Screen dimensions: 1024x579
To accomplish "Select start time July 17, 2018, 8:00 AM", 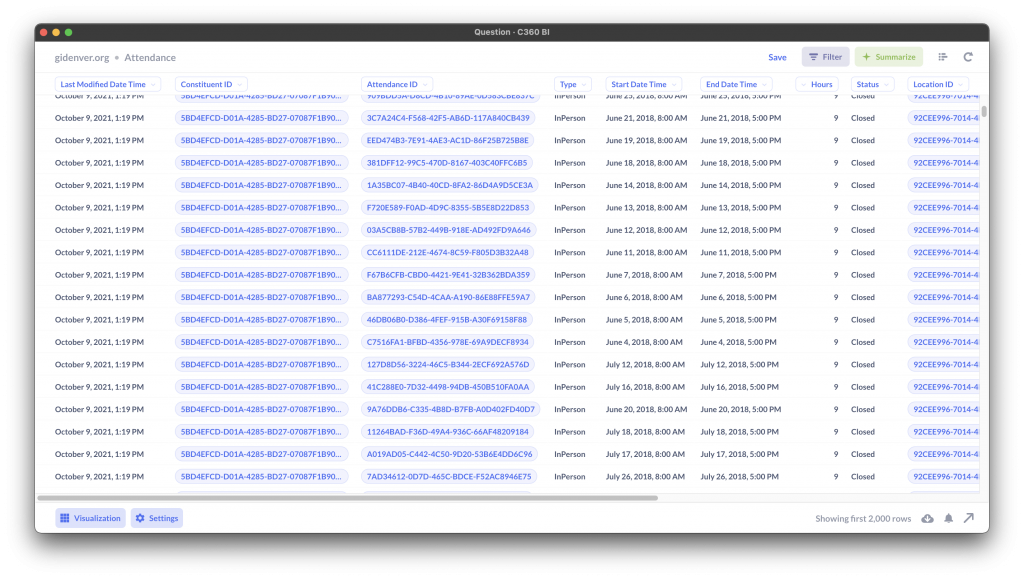I will [x=645, y=454].
